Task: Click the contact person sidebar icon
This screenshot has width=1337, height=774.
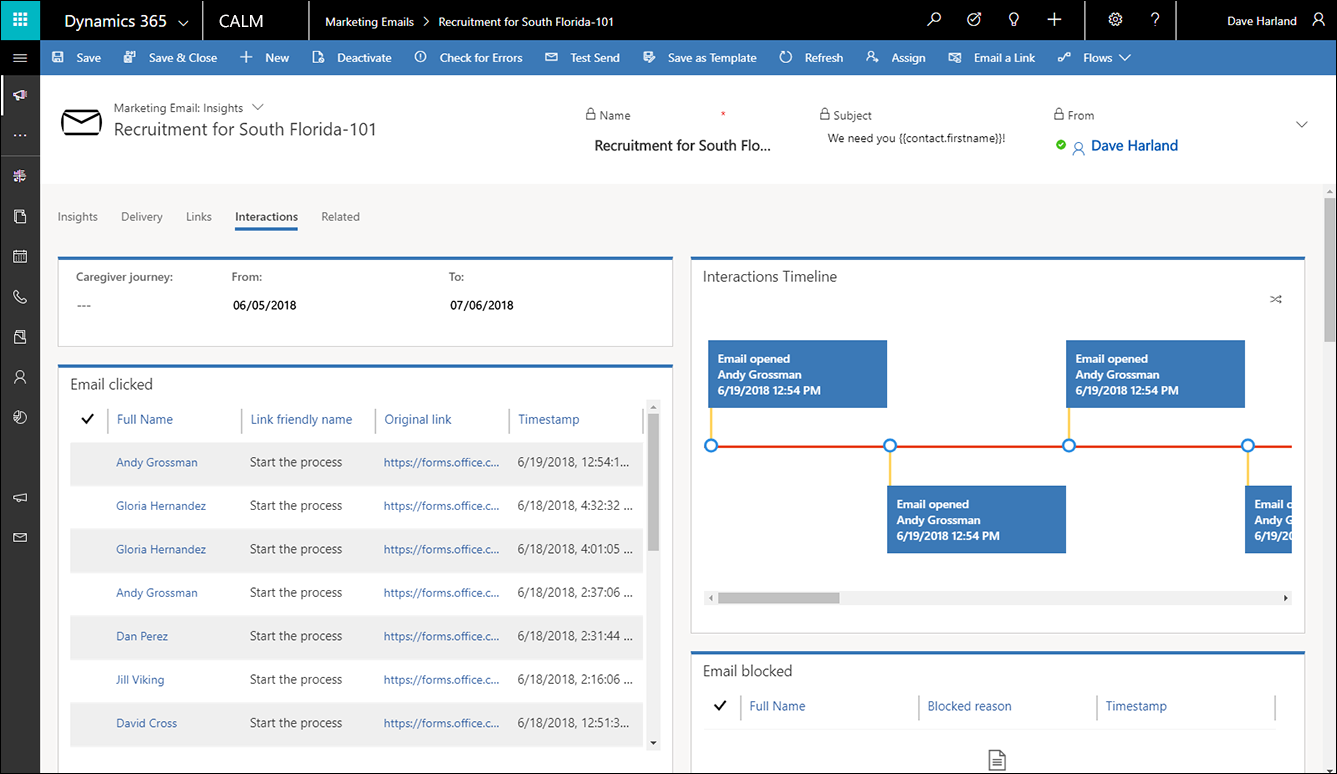Action: pyautogui.click(x=20, y=377)
